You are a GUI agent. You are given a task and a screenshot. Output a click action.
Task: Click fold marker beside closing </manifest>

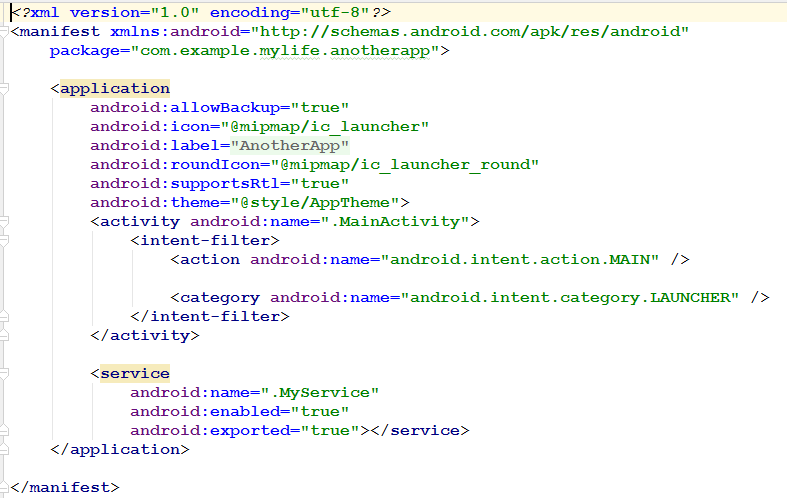click(4, 487)
